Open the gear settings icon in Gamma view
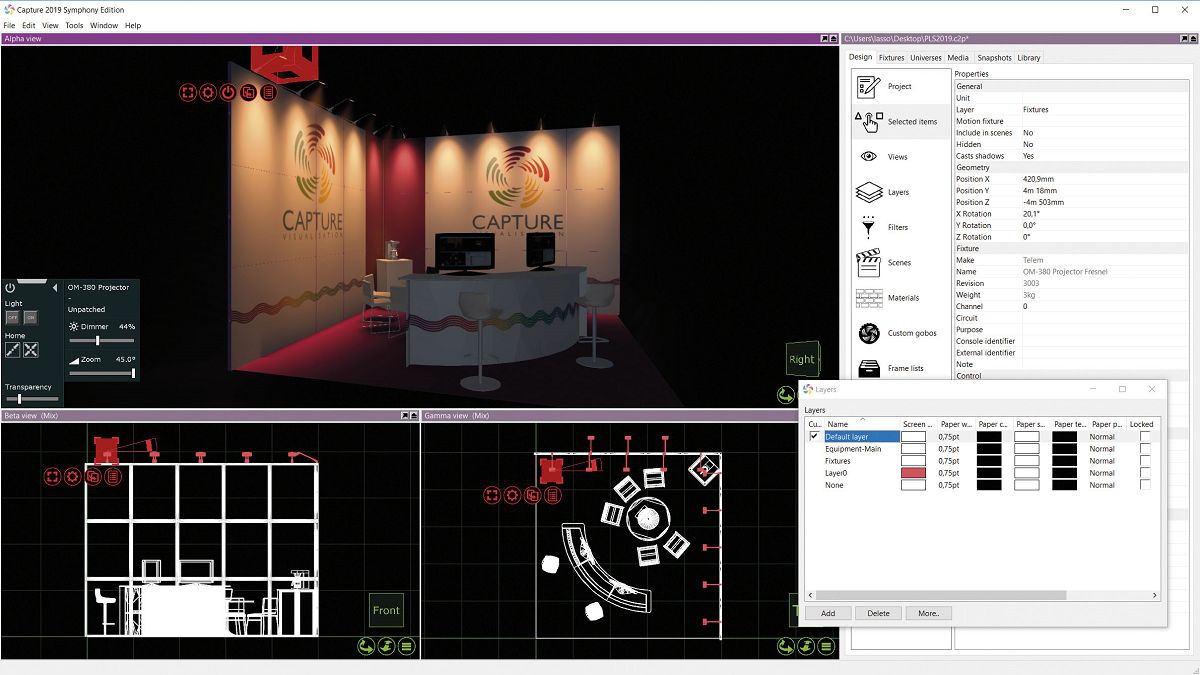The image size is (1200, 675). pos(512,495)
